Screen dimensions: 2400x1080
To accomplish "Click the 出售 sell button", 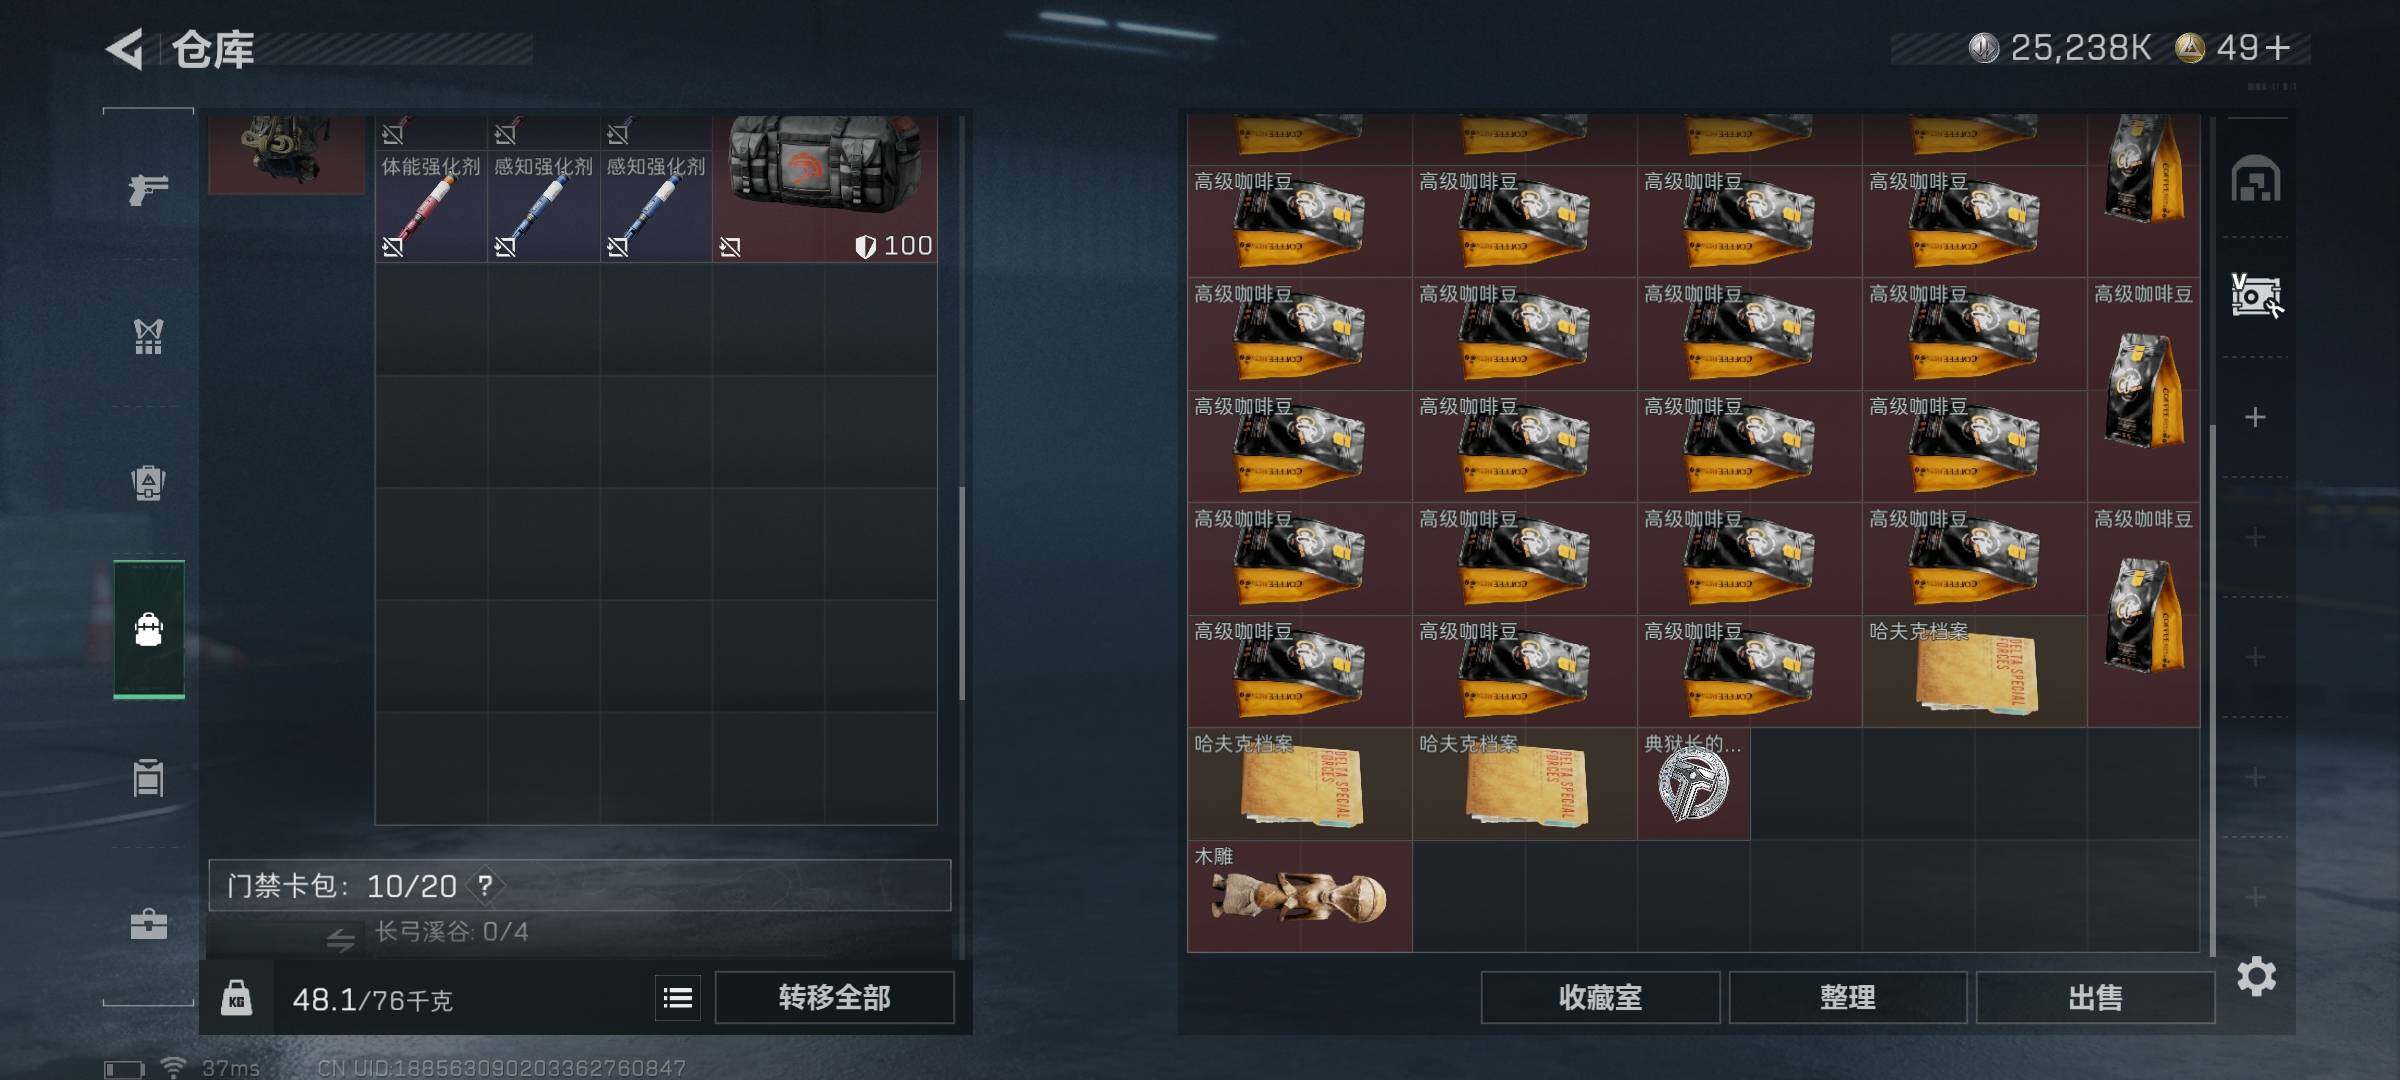I will point(2095,997).
